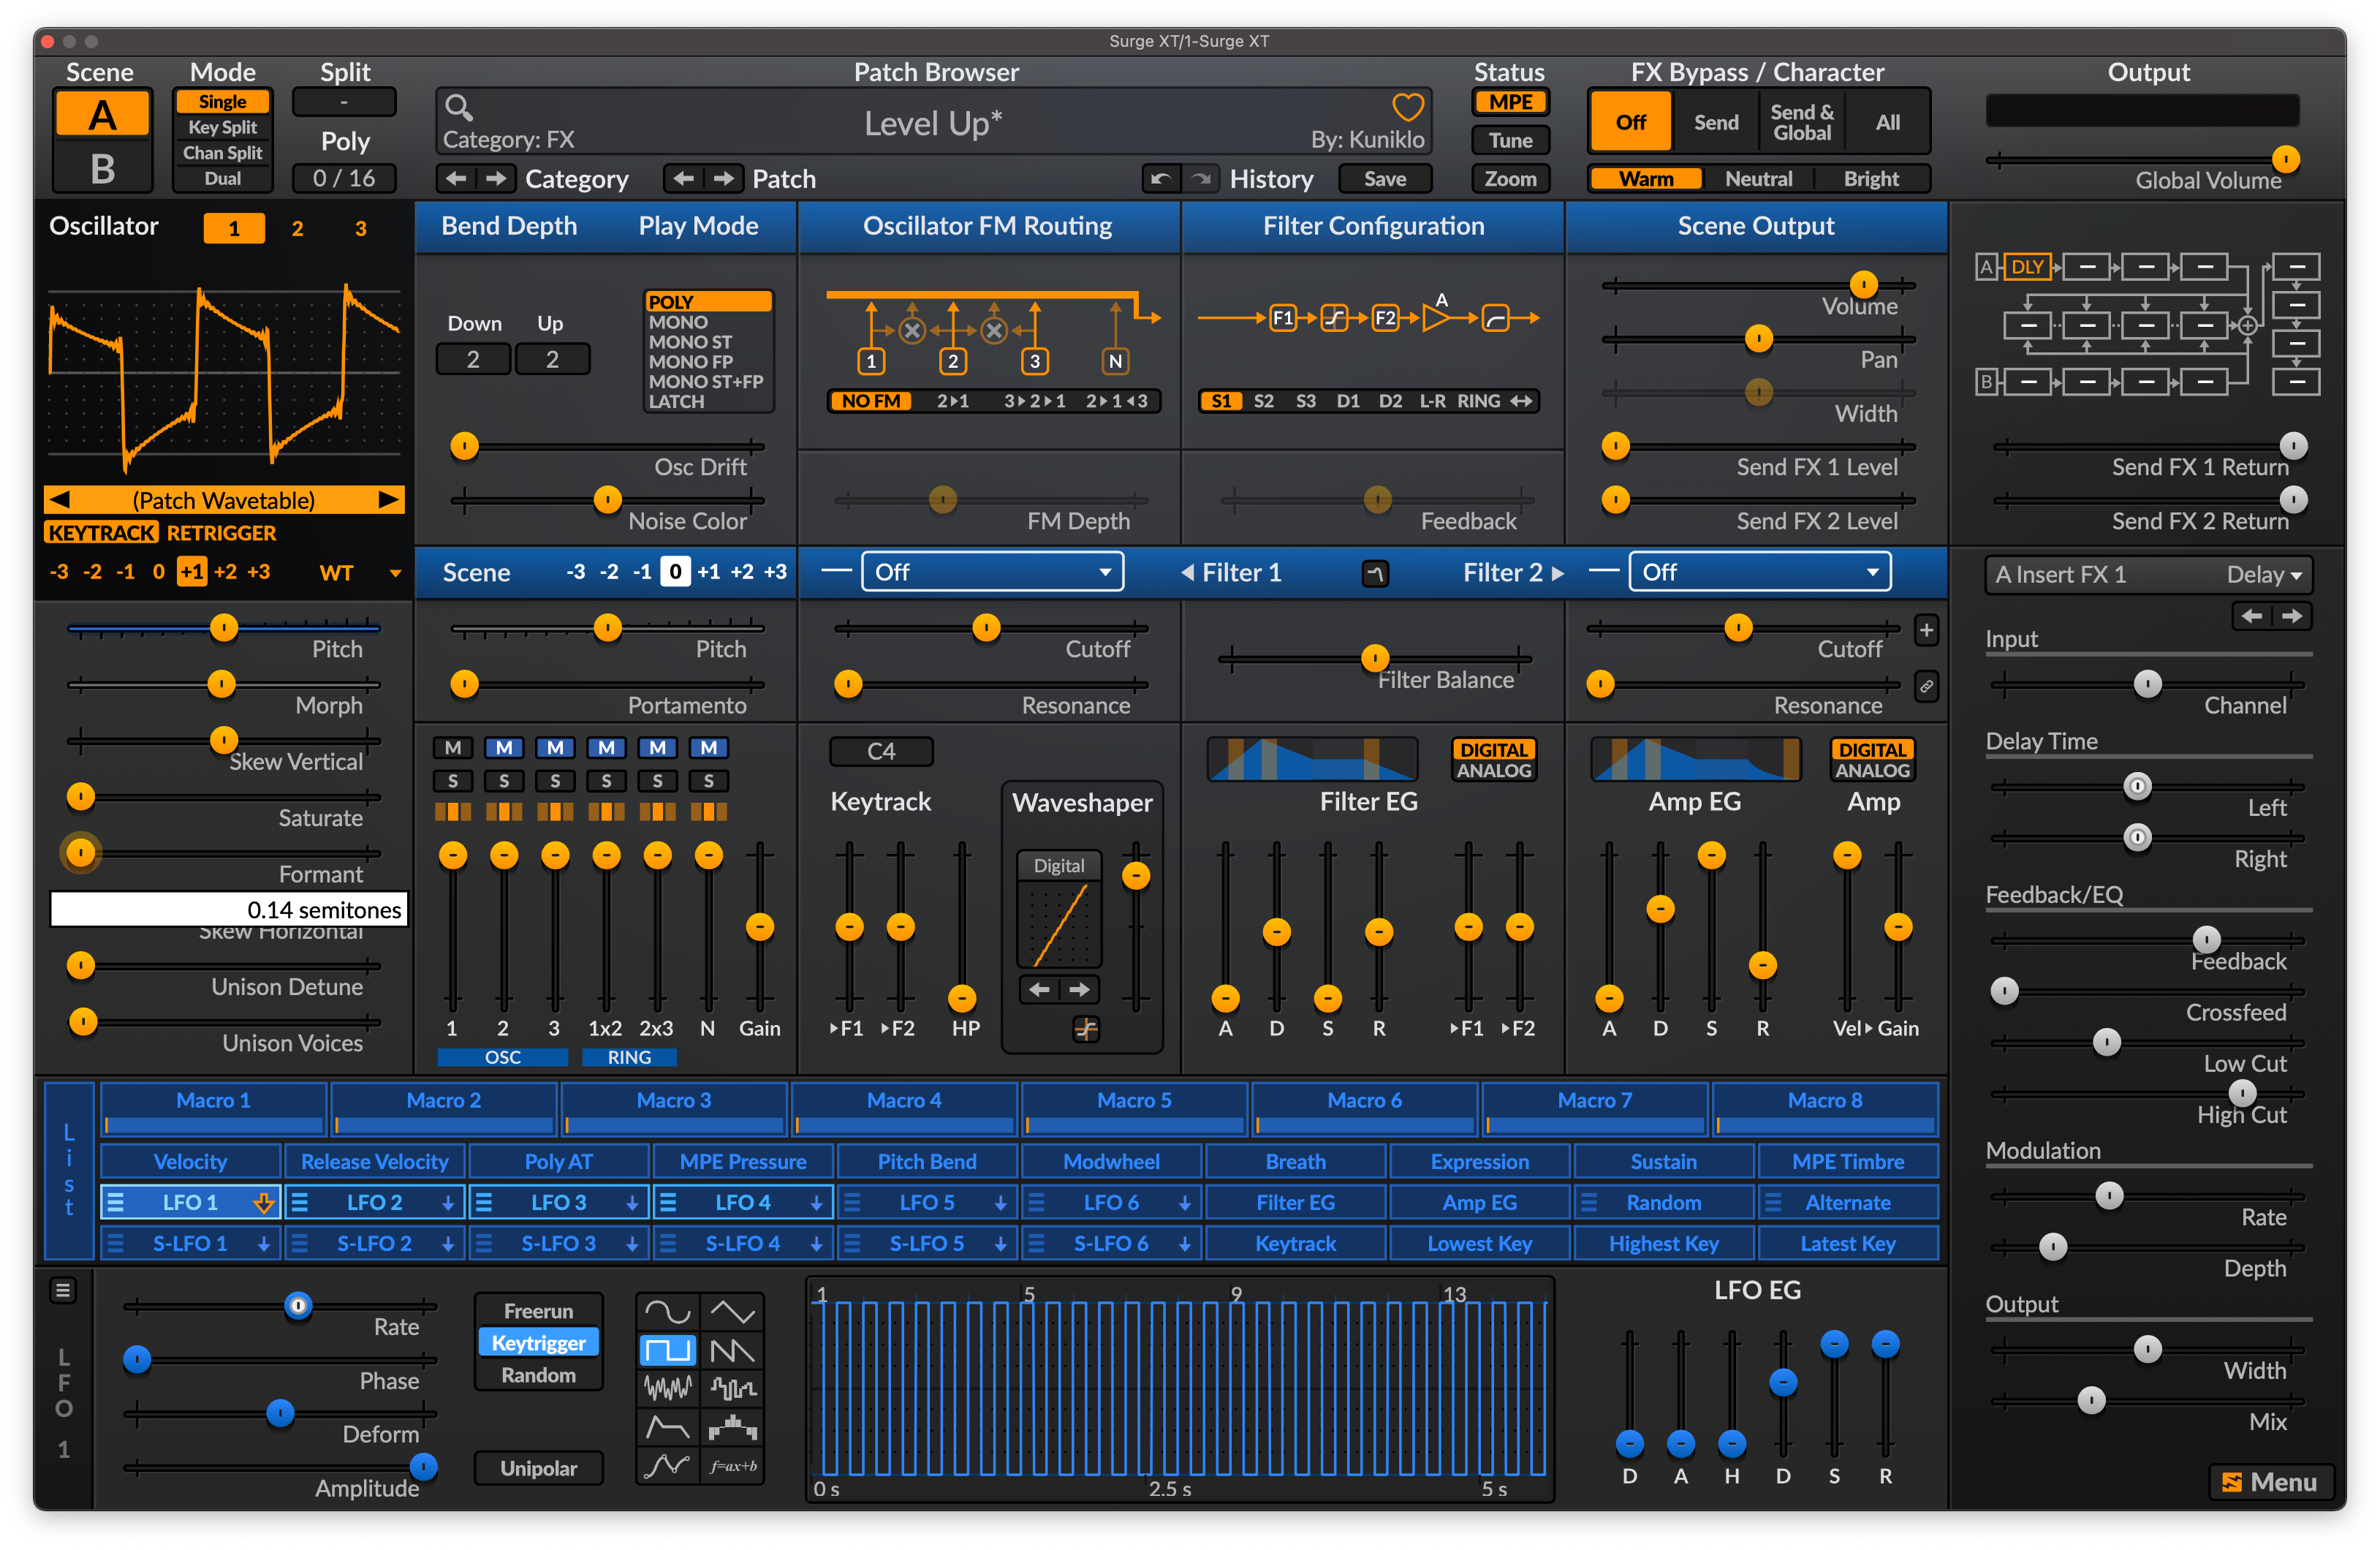Select Key Split scene mode
Viewport: 2380px width, 1550px height.
point(222,127)
